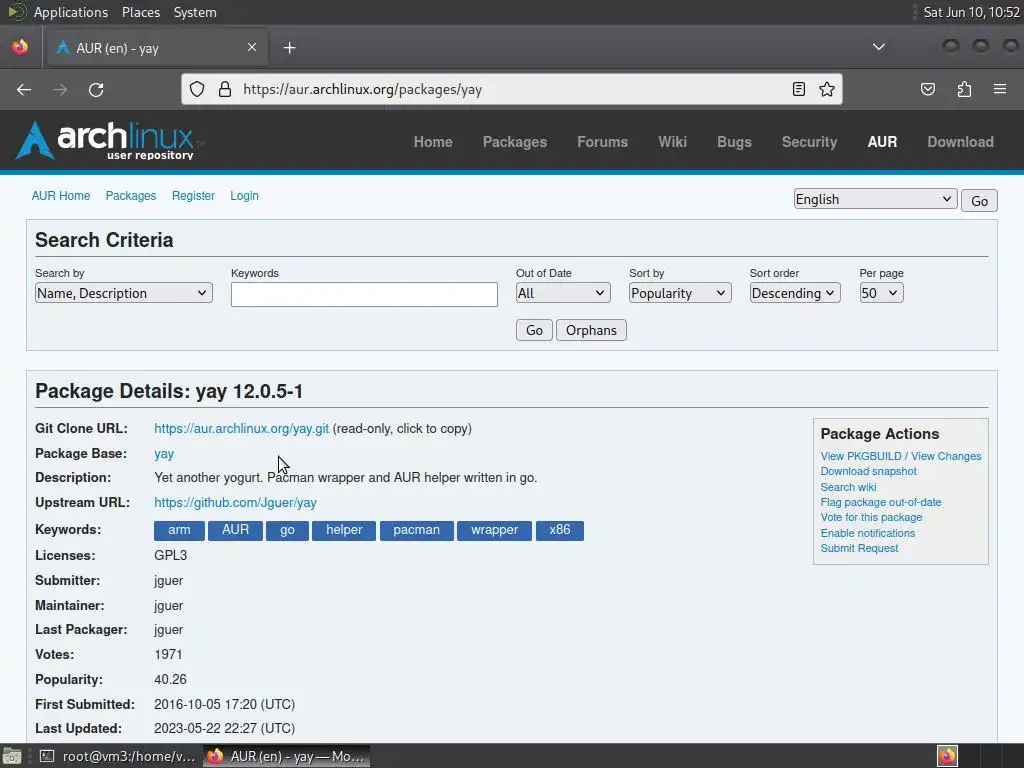1024x768 pixels.
Task: Open the English language dropdown
Action: [x=875, y=199]
